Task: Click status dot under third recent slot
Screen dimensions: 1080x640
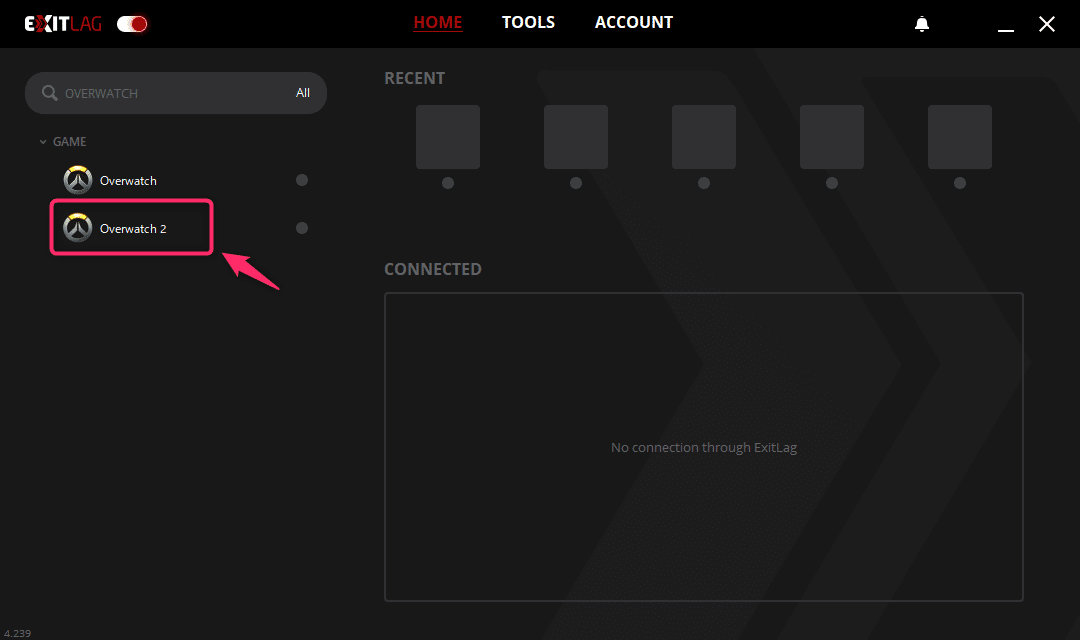Action: (x=704, y=183)
